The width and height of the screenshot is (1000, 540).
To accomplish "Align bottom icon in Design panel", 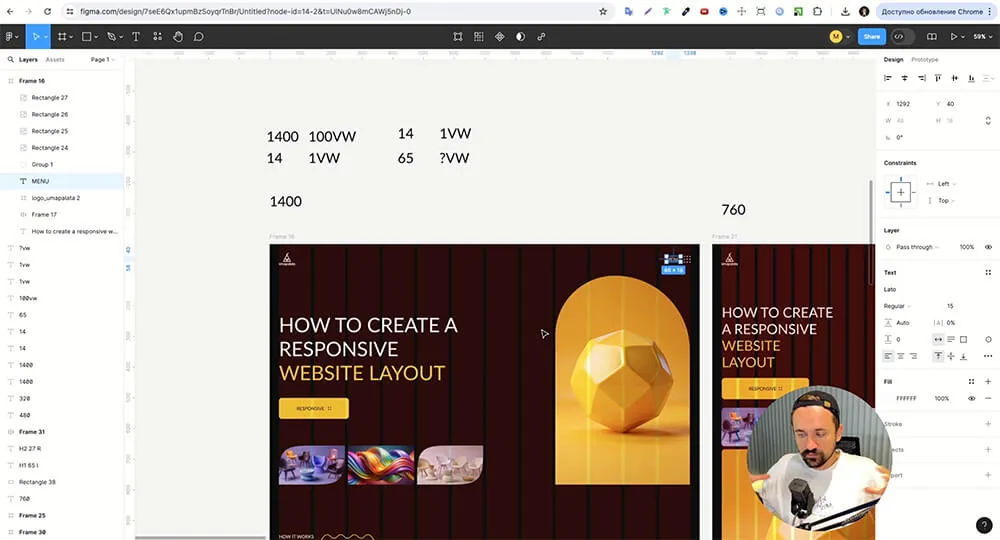I will (x=971, y=78).
